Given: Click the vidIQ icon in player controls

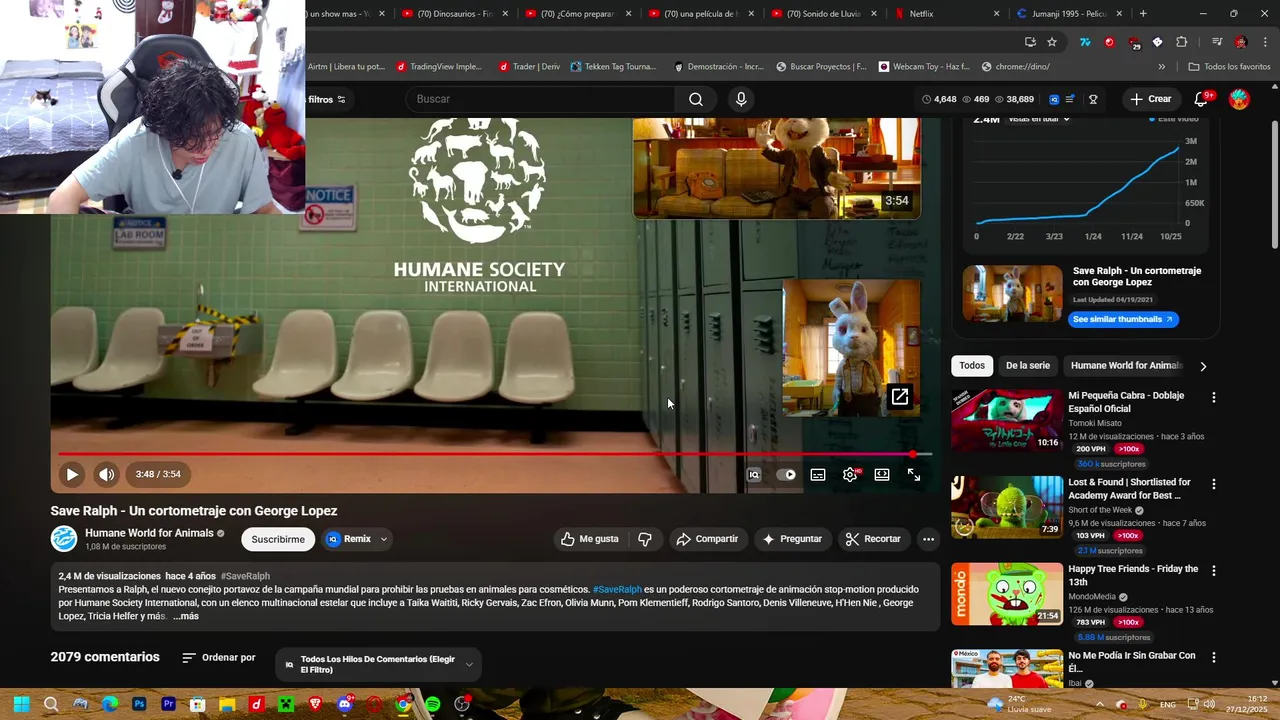Looking at the screenshot, I should point(754,475).
